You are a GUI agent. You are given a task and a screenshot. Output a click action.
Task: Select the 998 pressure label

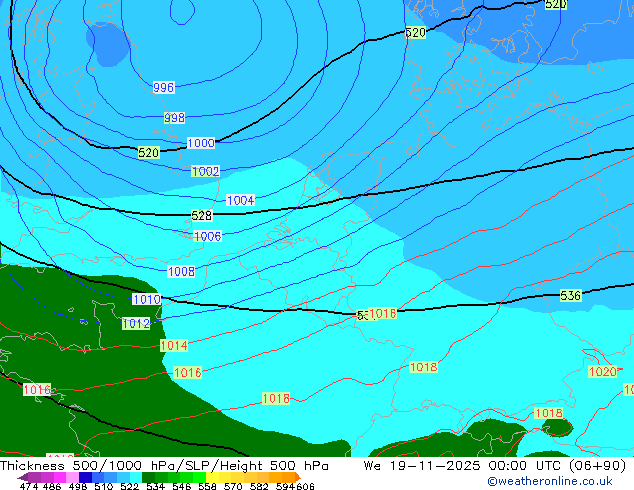click(x=174, y=118)
